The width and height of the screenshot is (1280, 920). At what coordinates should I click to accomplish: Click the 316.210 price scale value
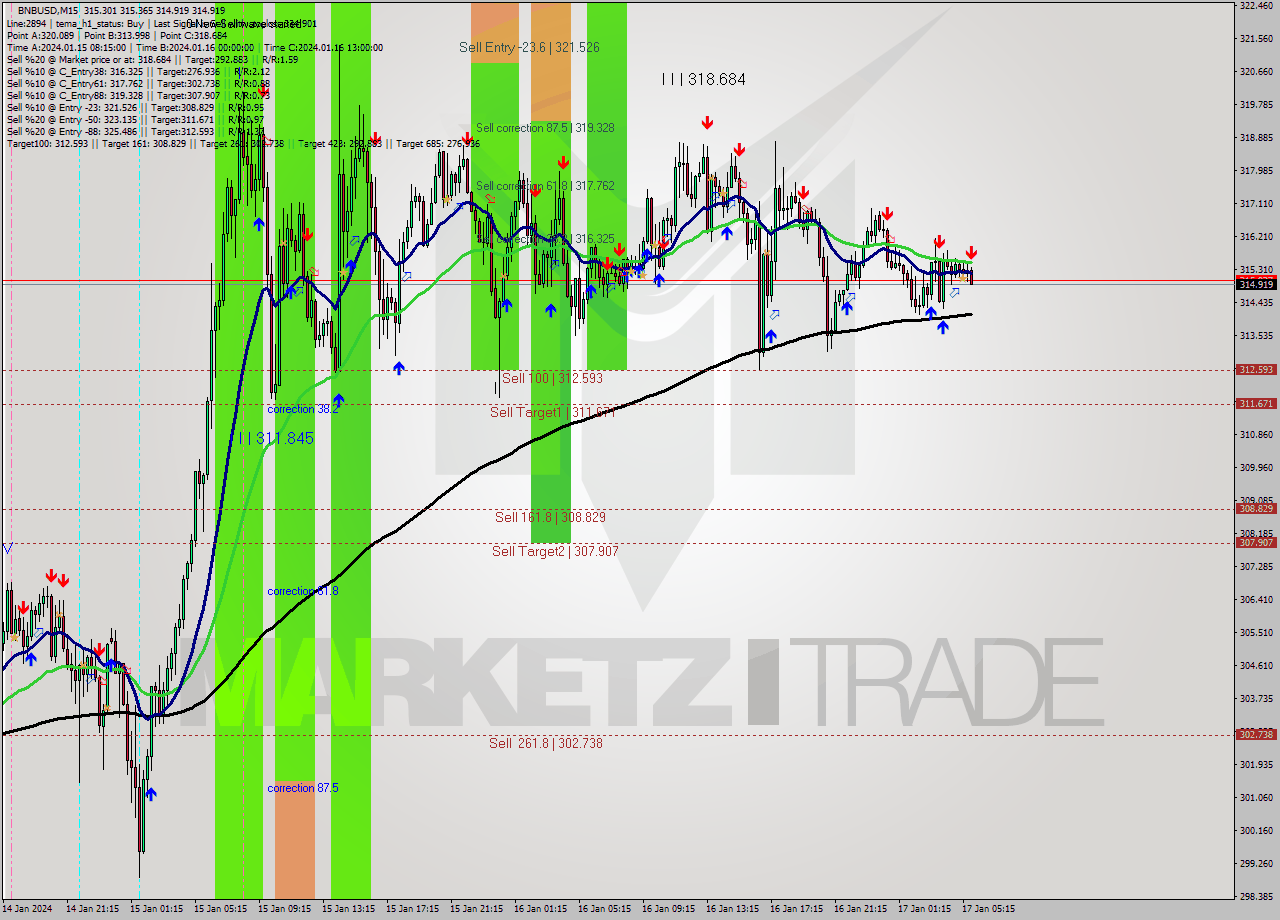pyautogui.click(x=1256, y=237)
